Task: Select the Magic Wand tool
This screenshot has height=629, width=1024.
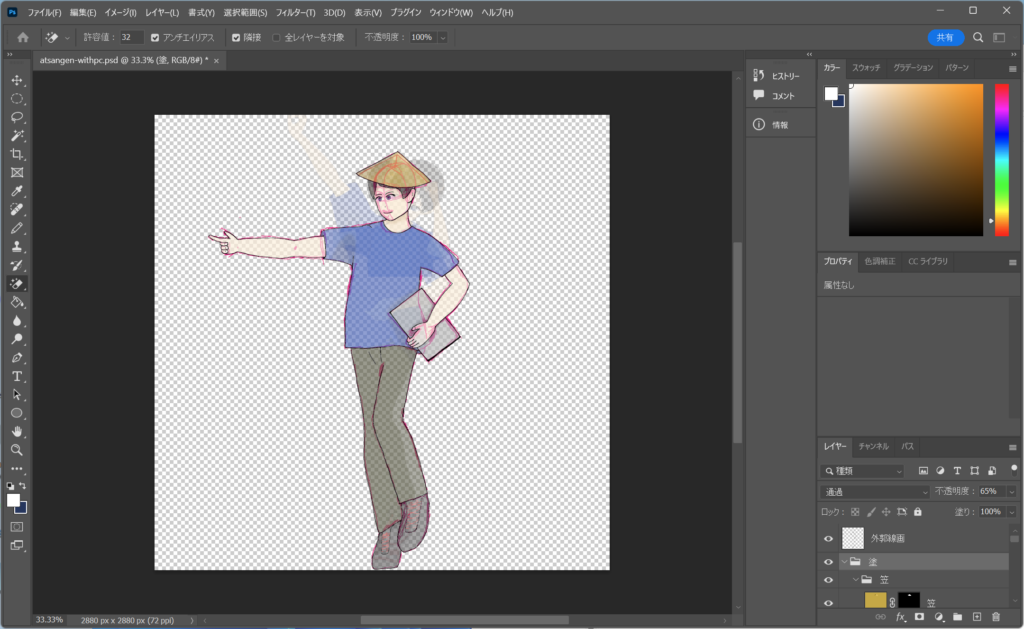Action: (x=17, y=136)
